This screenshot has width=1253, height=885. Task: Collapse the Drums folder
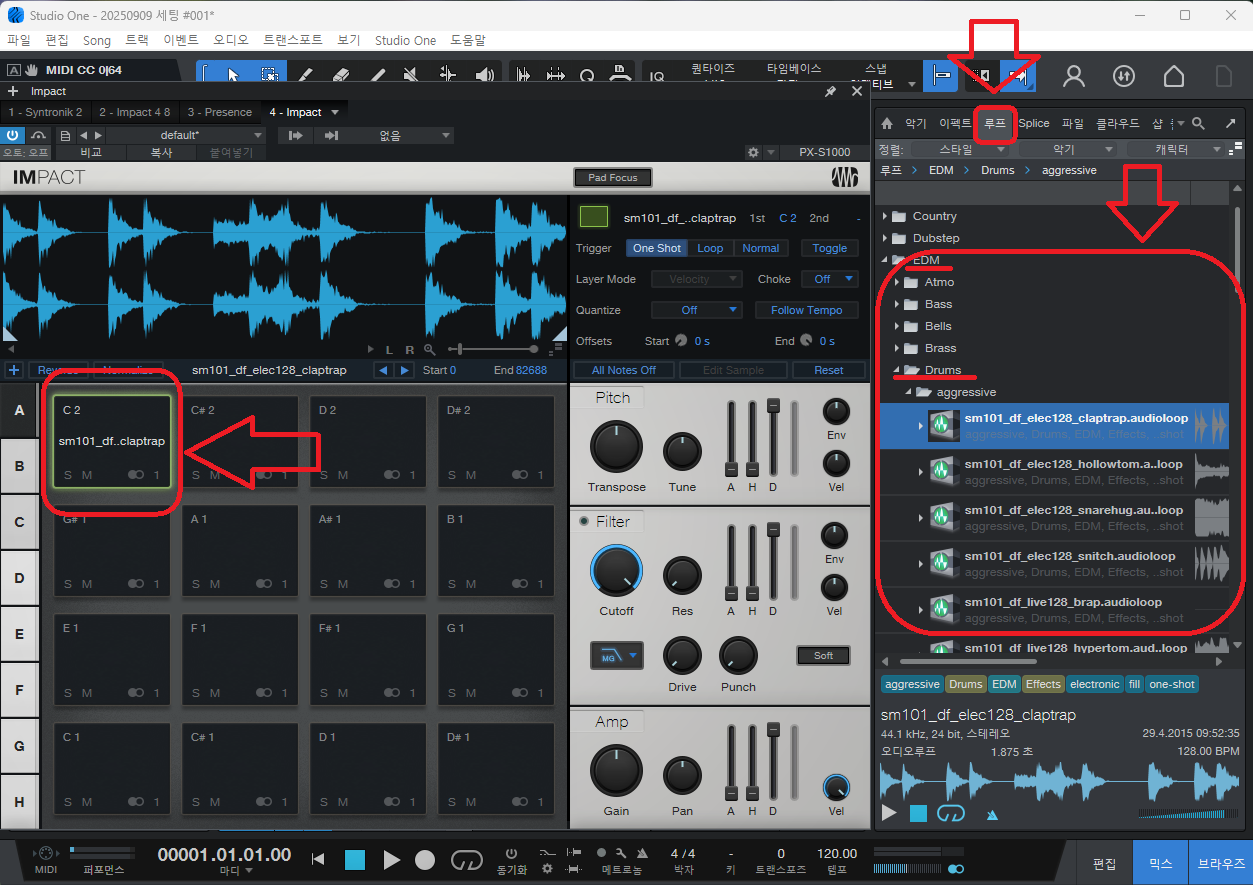tap(897, 370)
